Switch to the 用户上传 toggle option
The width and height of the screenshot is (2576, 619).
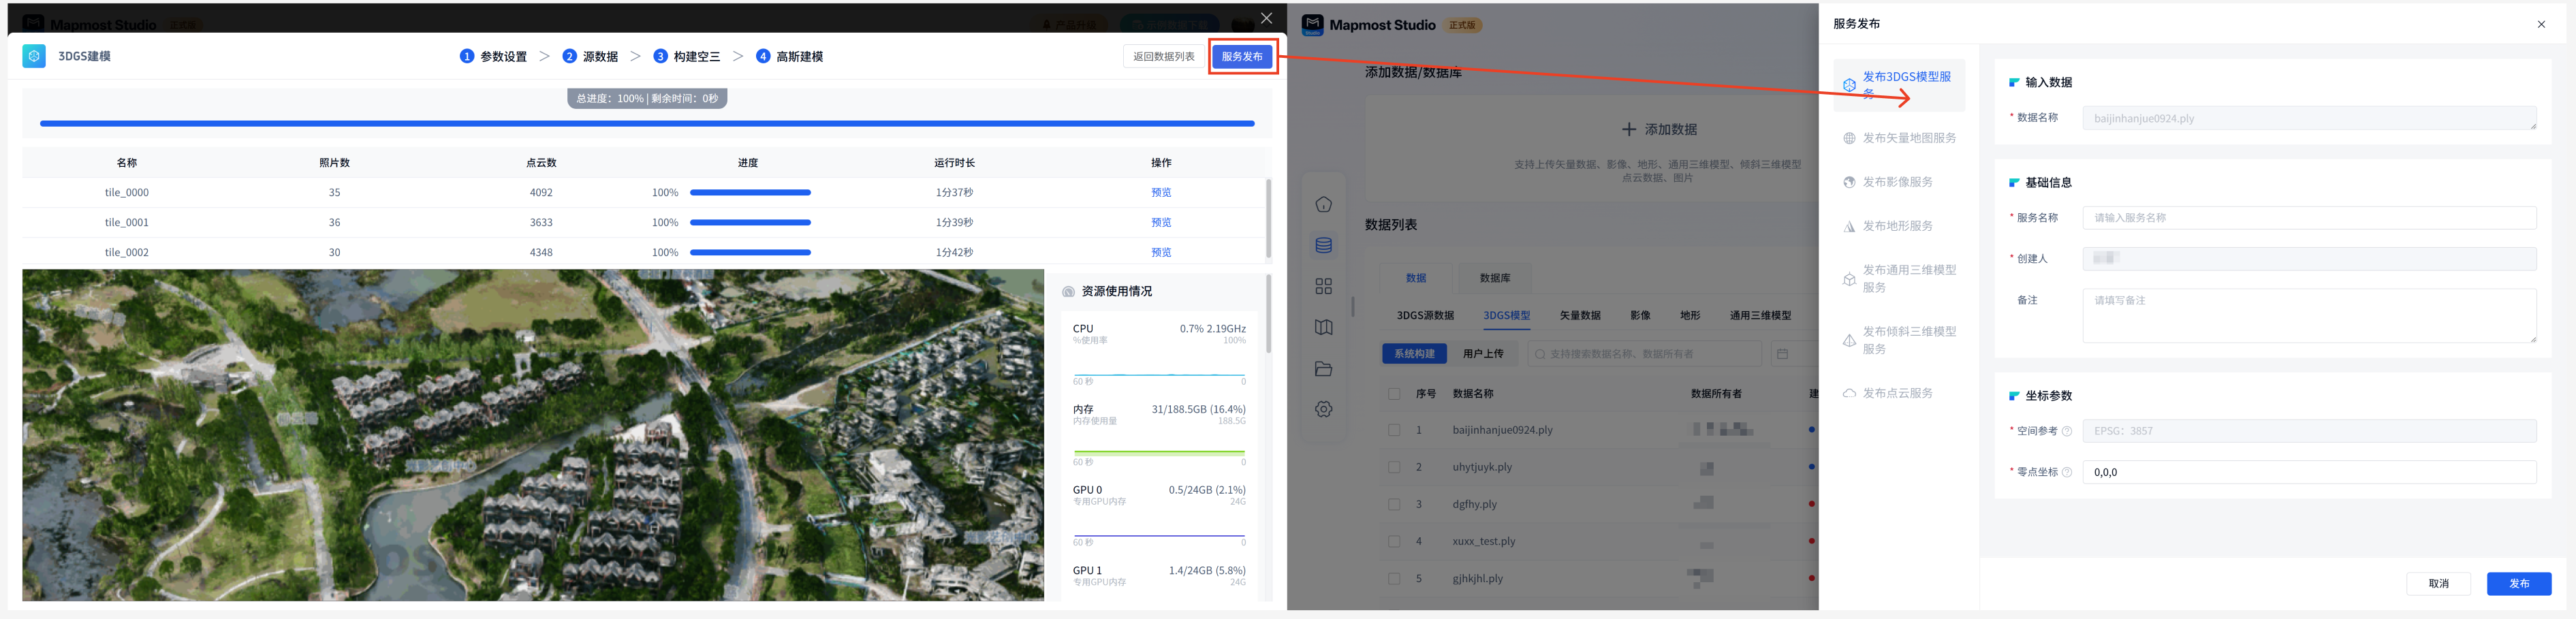1482,354
